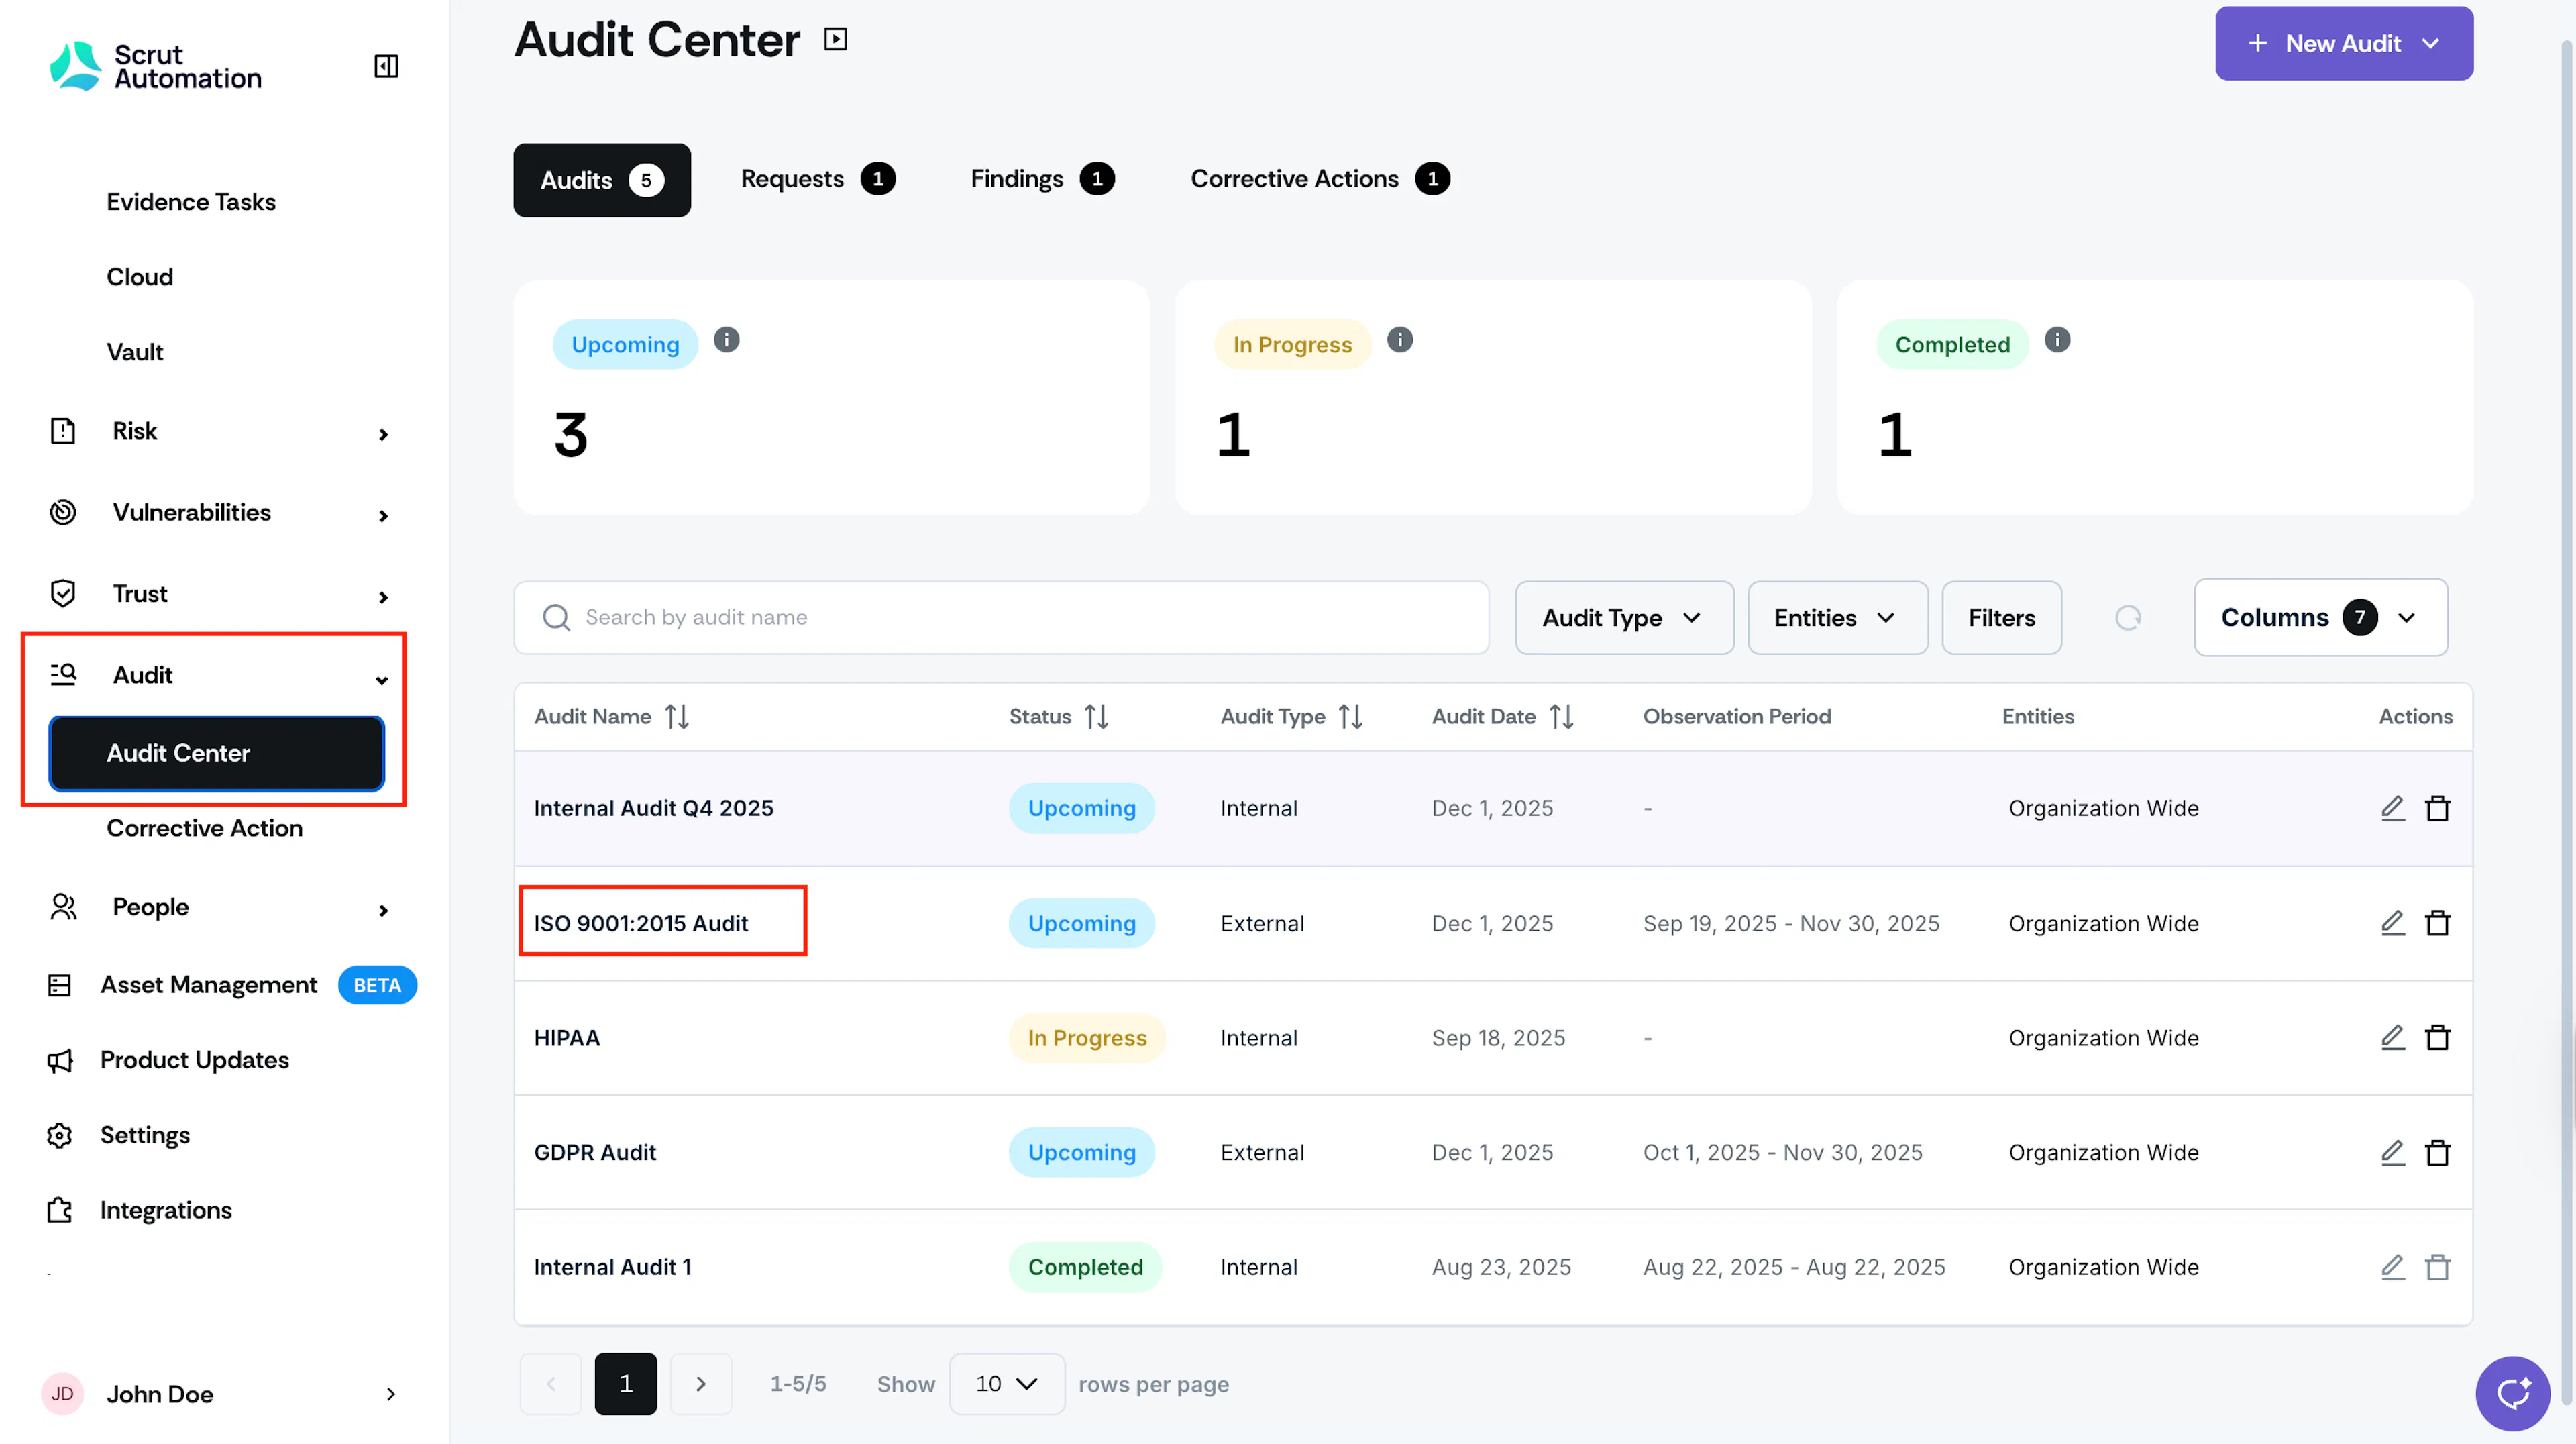Viewport: 2576px width, 1444px height.
Task: Switch to the Corrective Actions tab
Action: click(x=1319, y=179)
